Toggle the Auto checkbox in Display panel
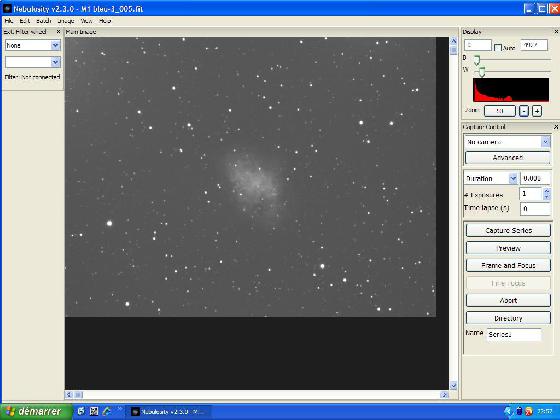The height and width of the screenshot is (420, 560). click(x=498, y=48)
